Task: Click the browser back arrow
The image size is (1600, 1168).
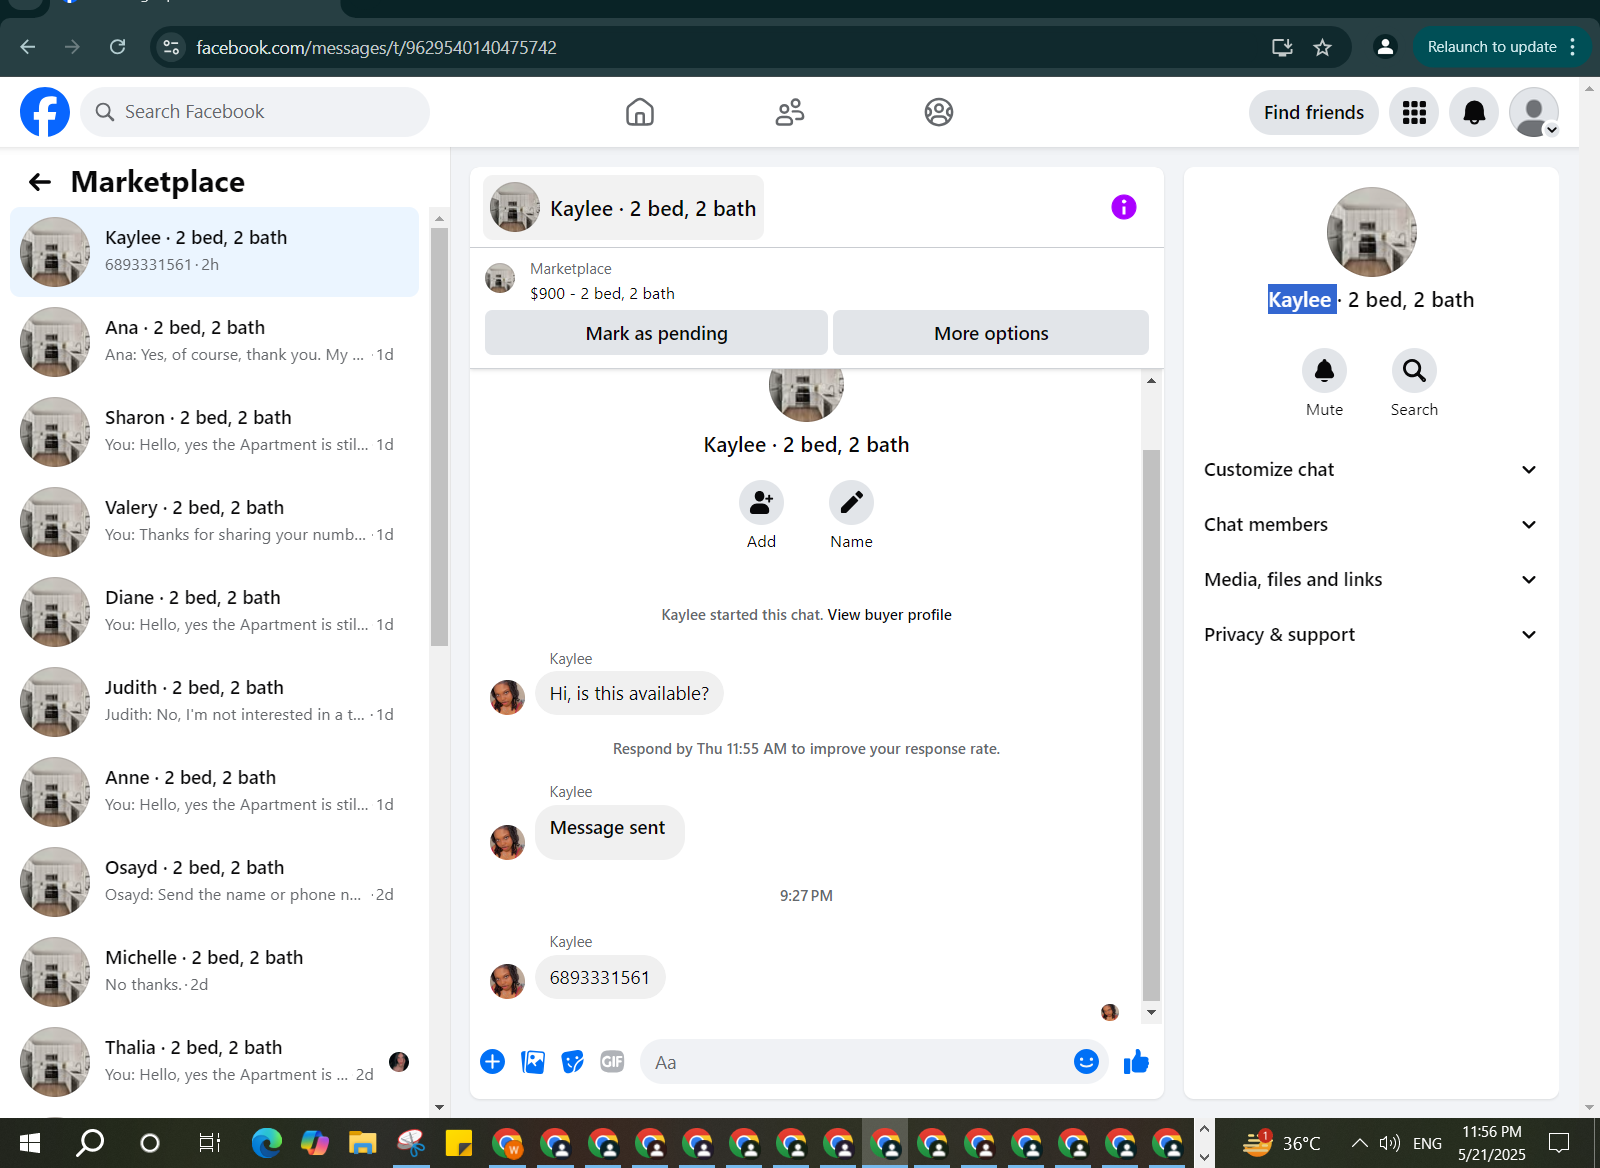Action: tap(28, 47)
